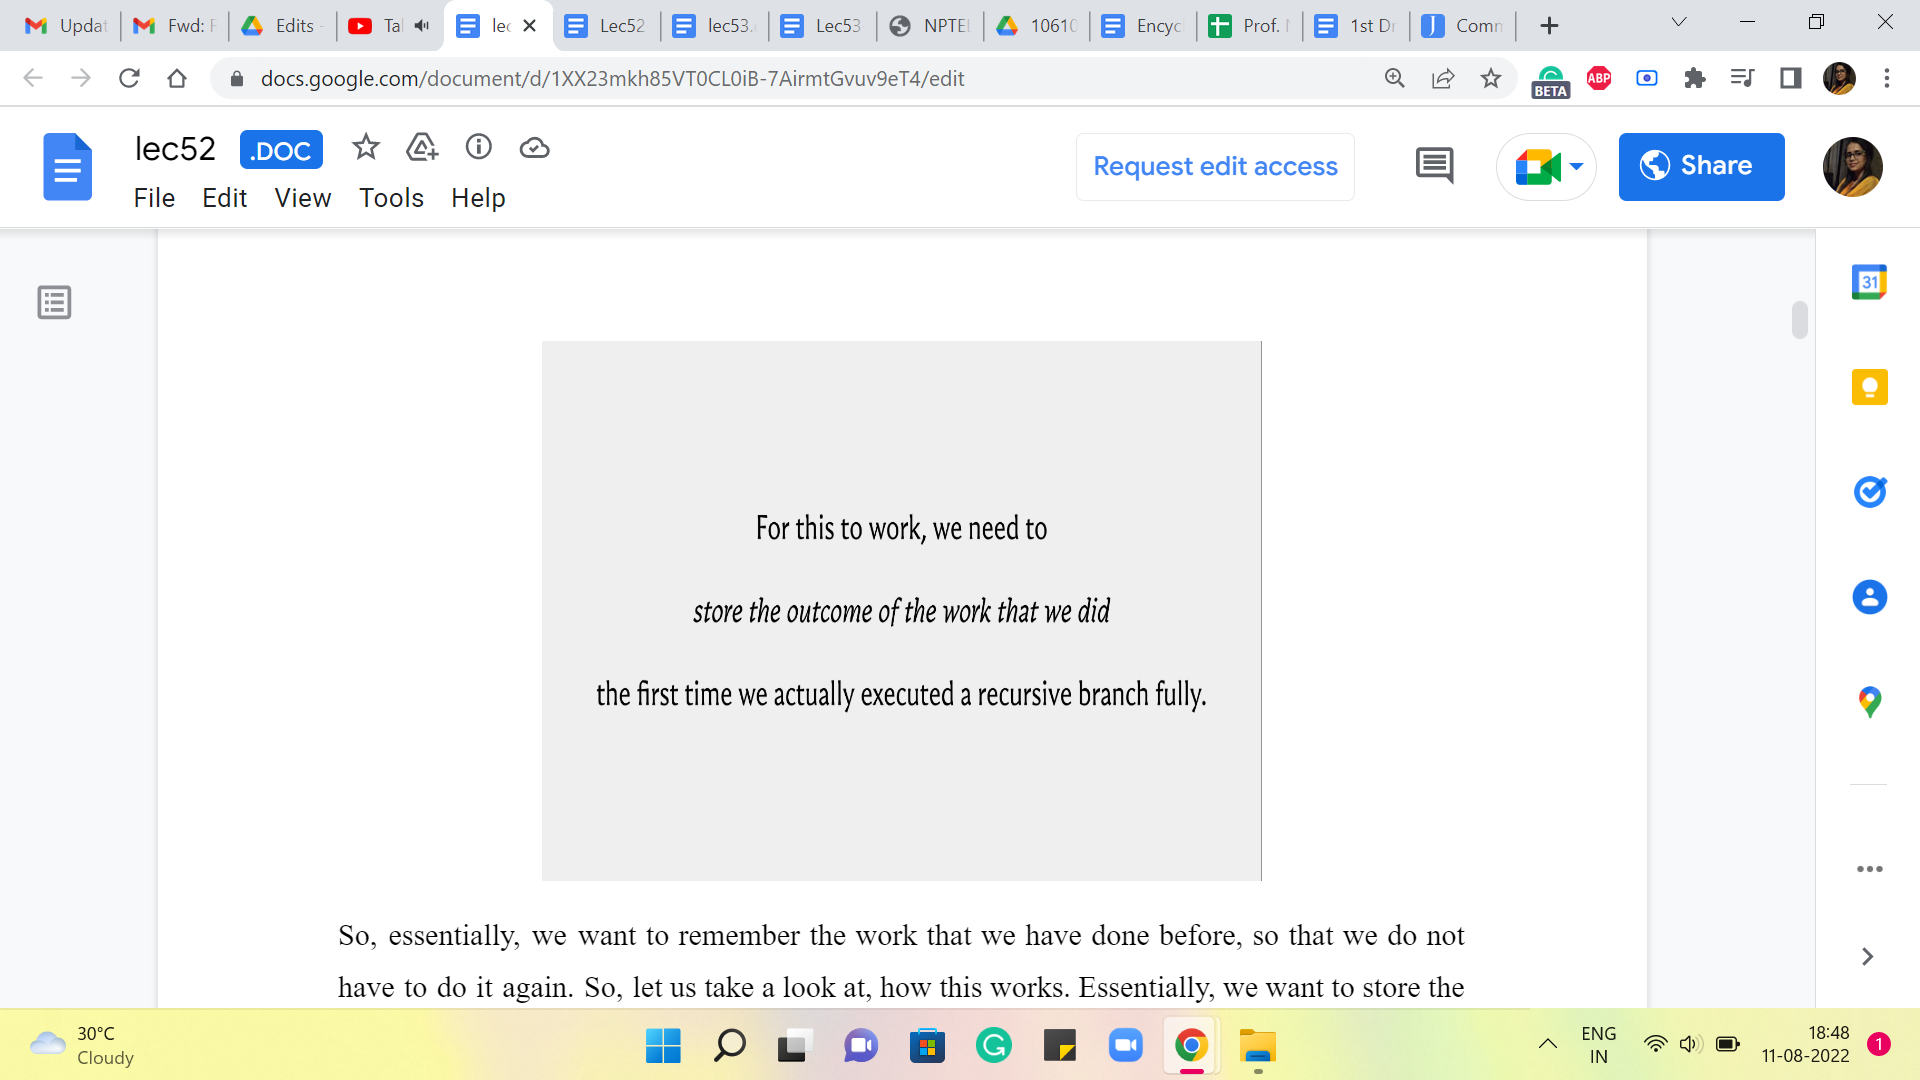This screenshot has width=1920, height=1080.
Task: Check the cloud document status icon
Action: pyautogui.click(x=535, y=148)
